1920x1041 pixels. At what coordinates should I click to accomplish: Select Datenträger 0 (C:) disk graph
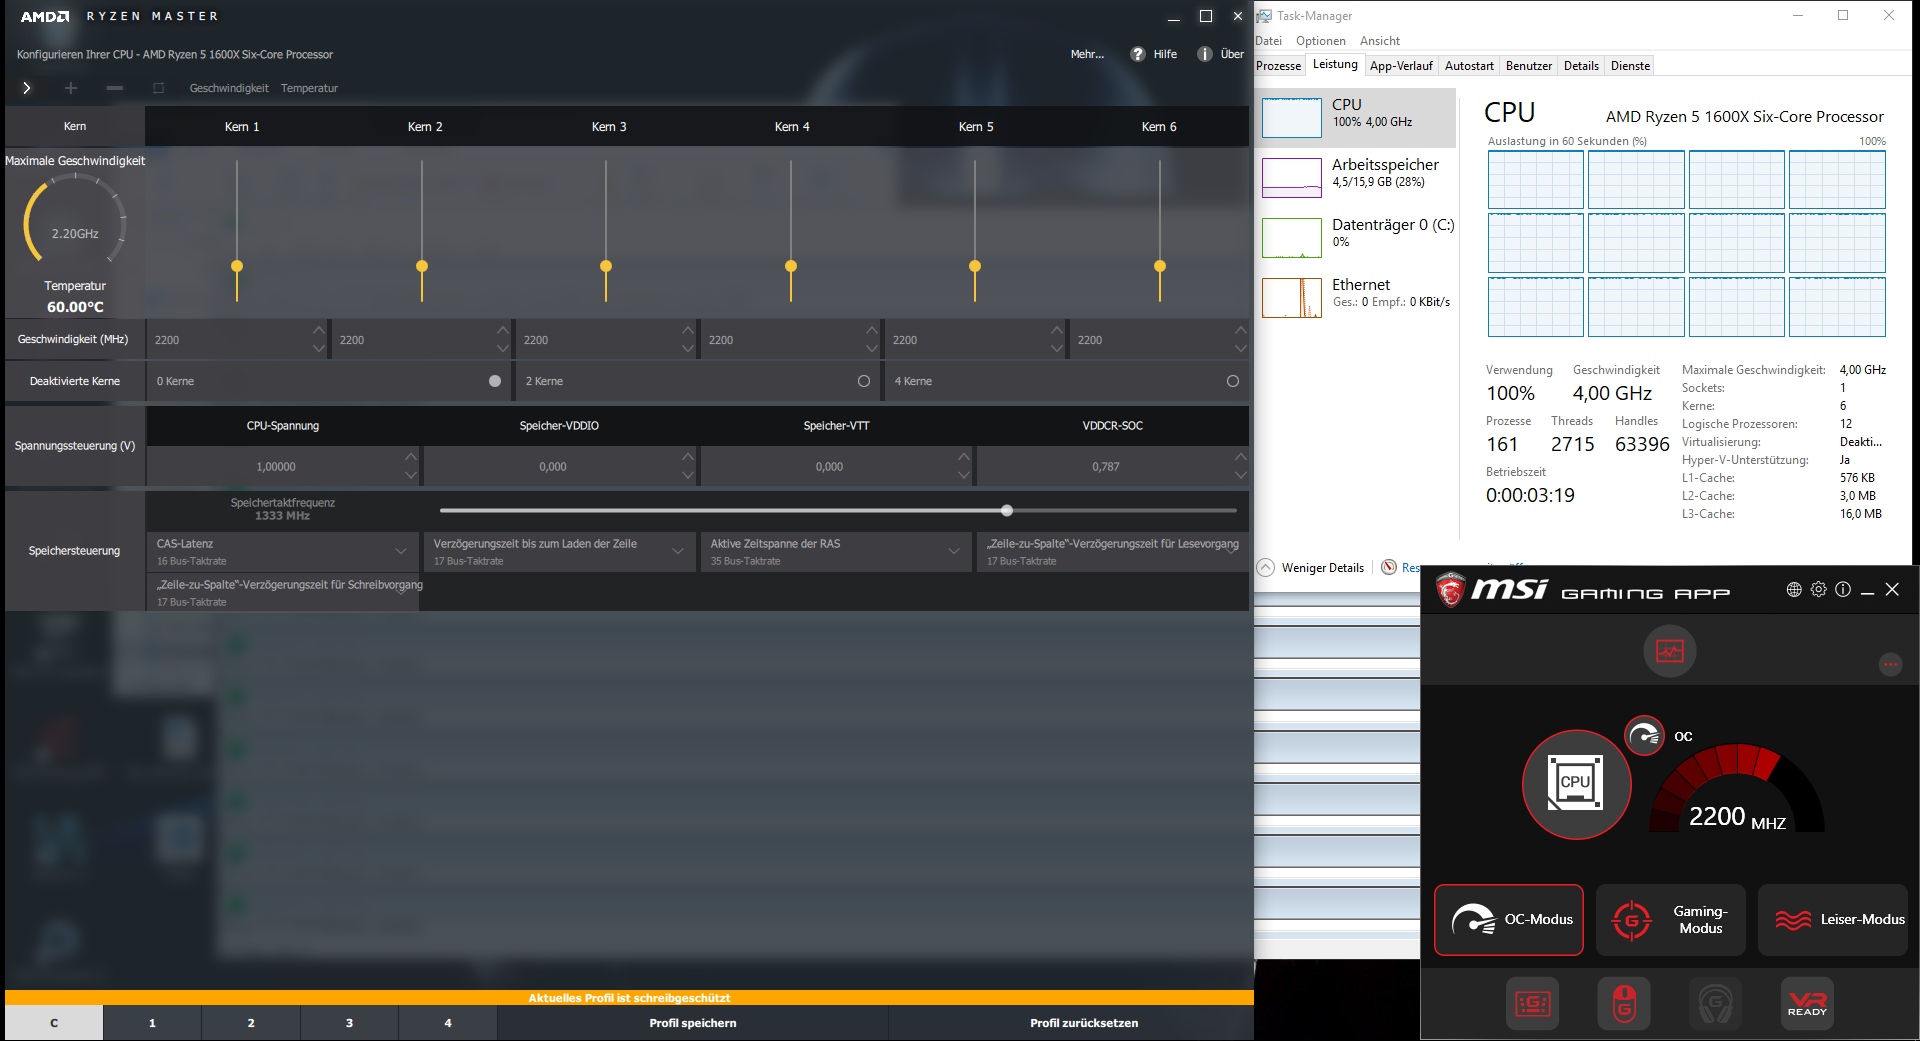coord(1291,238)
